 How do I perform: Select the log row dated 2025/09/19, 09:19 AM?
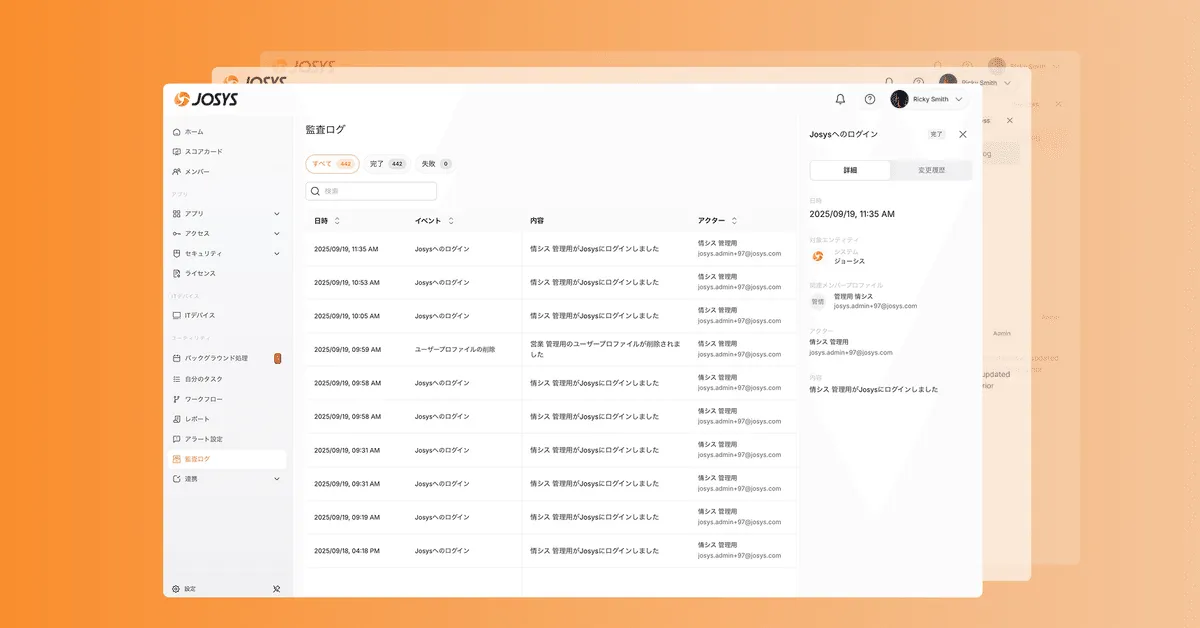(x=550, y=518)
